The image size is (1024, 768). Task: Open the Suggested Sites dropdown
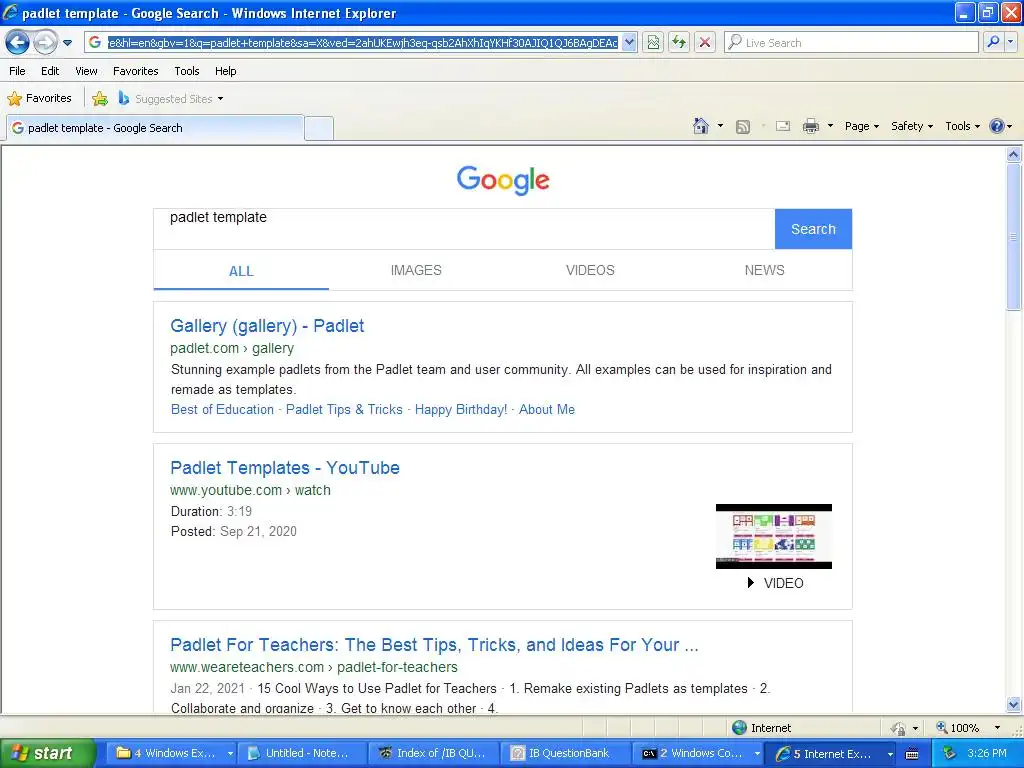(x=171, y=99)
